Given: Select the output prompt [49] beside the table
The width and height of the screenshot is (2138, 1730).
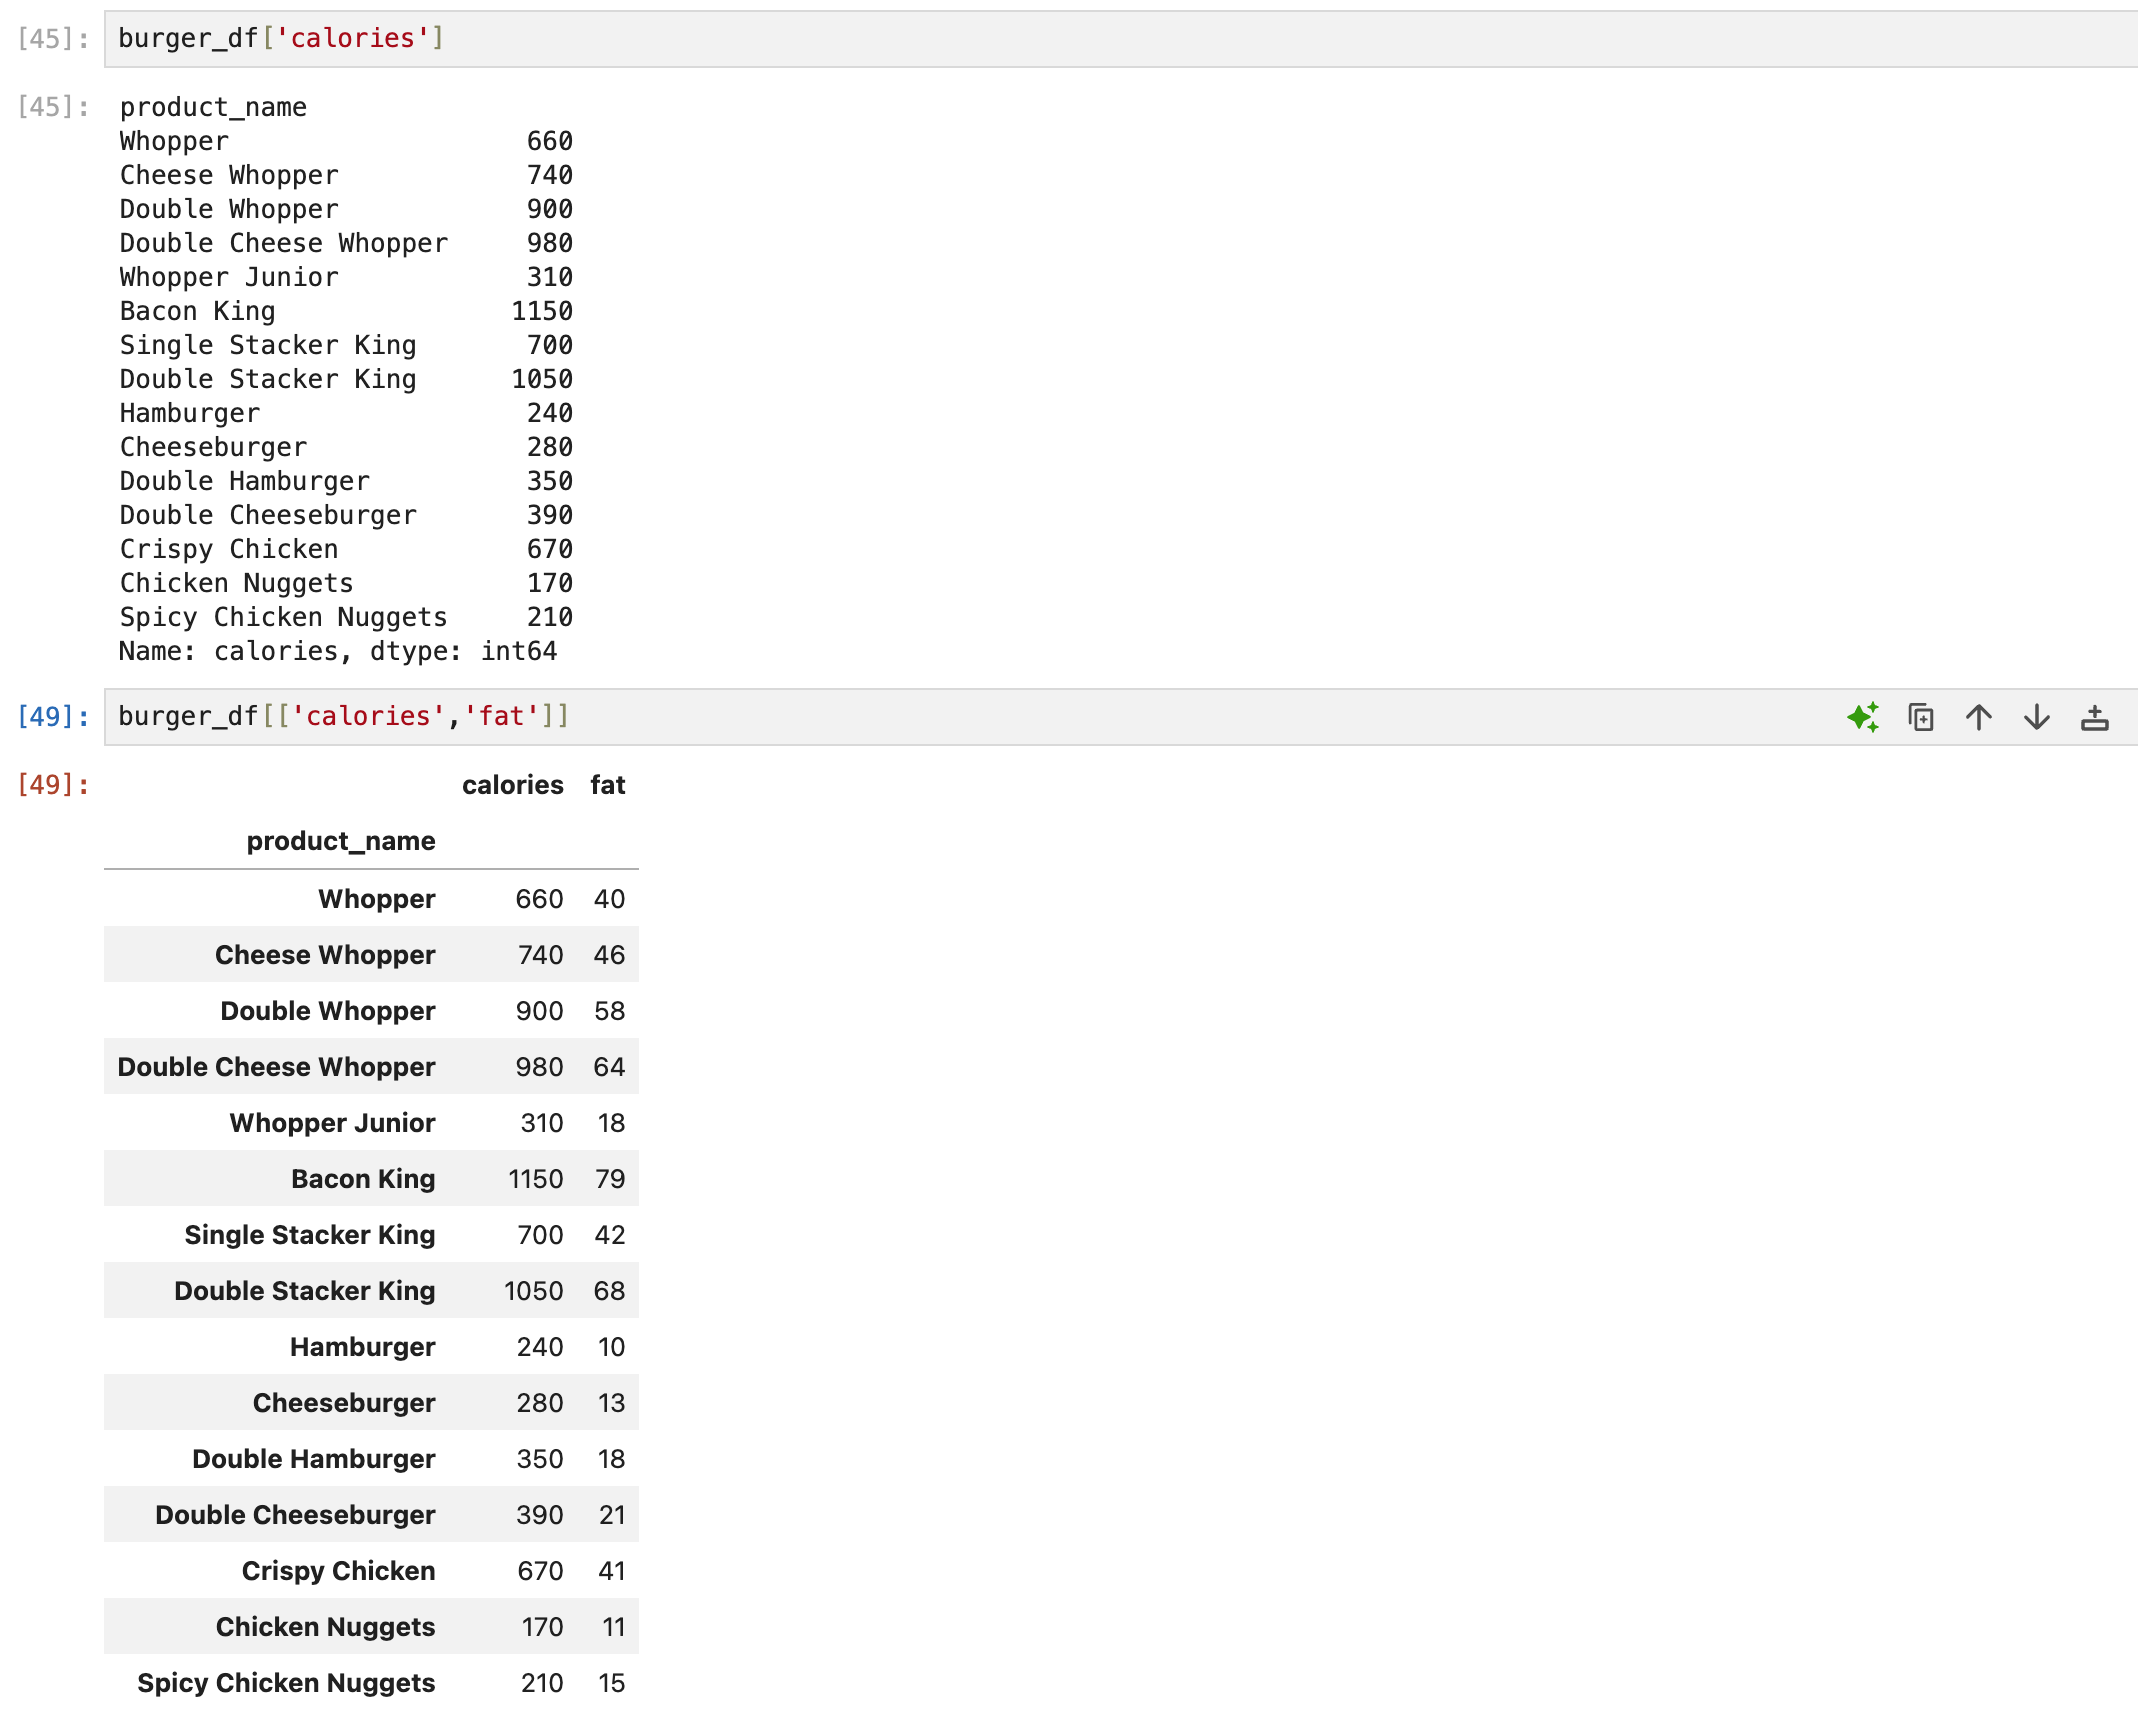Looking at the screenshot, I should (x=53, y=785).
